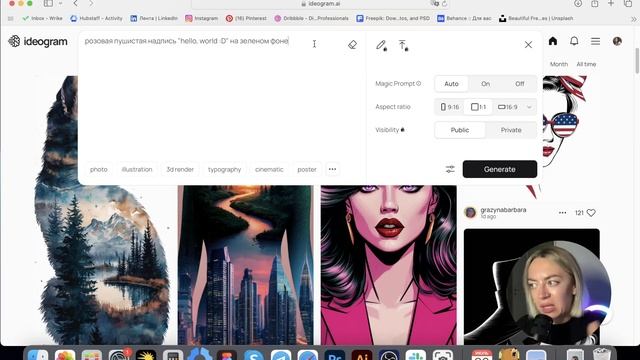Select 1:1 aspect ratio

tap(478, 107)
